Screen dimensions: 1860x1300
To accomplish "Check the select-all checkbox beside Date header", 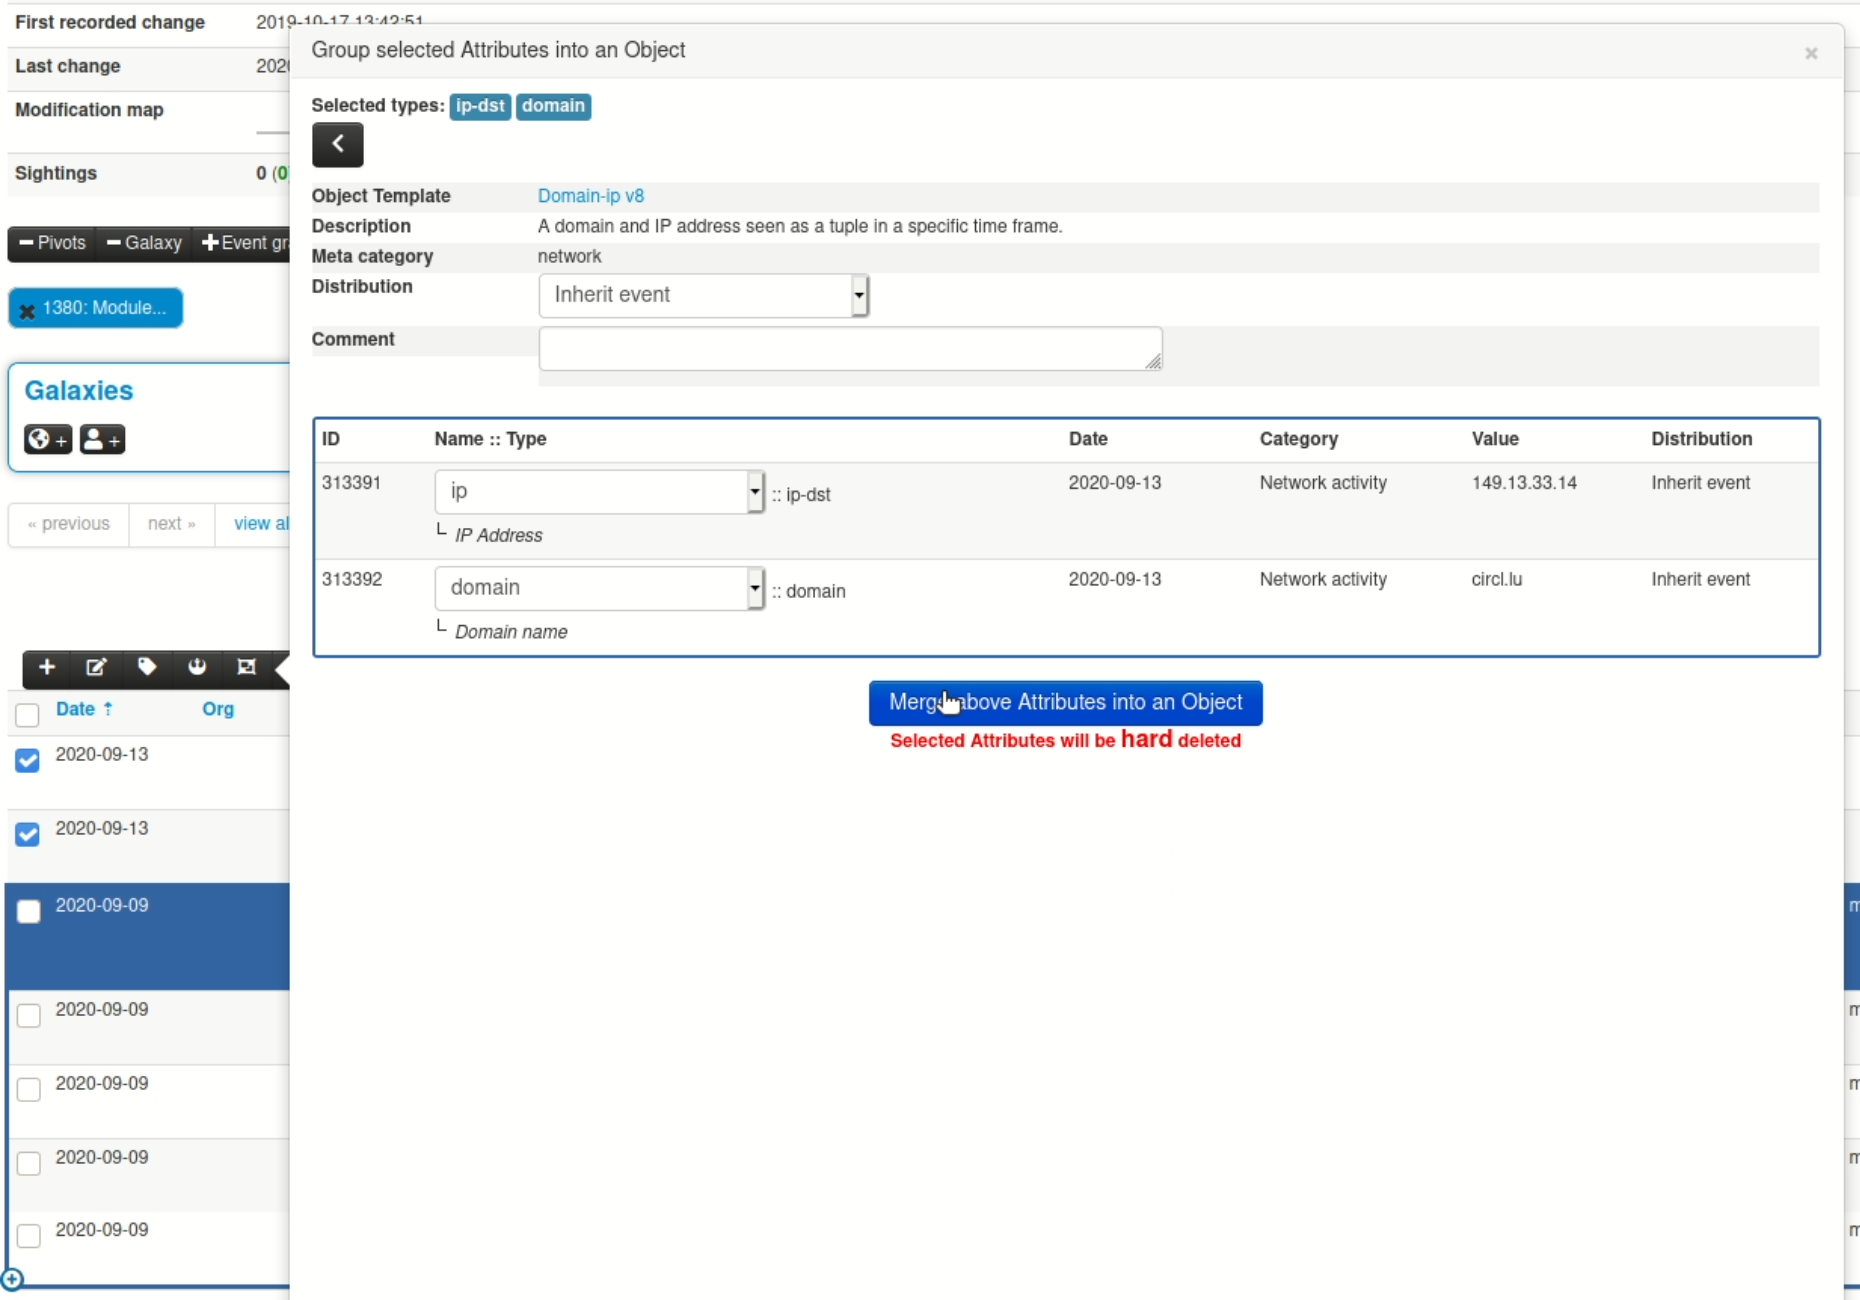I will click(x=27, y=714).
